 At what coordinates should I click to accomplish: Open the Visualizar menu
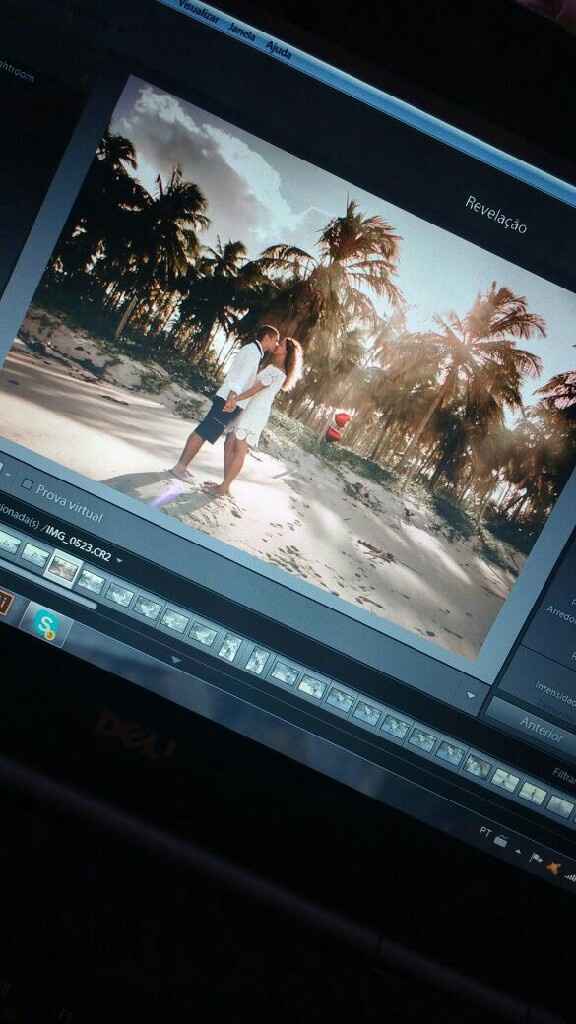pos(199,14)
